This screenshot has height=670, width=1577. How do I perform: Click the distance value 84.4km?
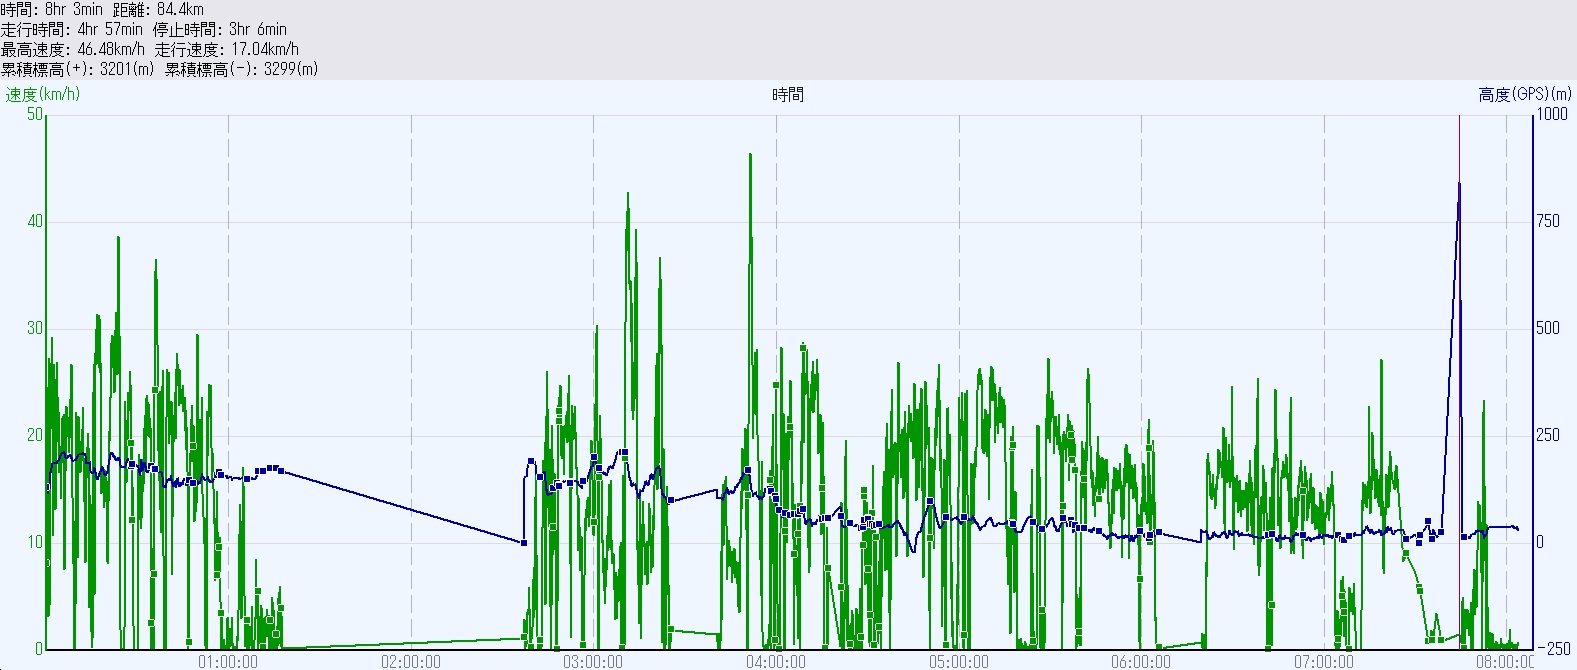(x=180, y=9)
